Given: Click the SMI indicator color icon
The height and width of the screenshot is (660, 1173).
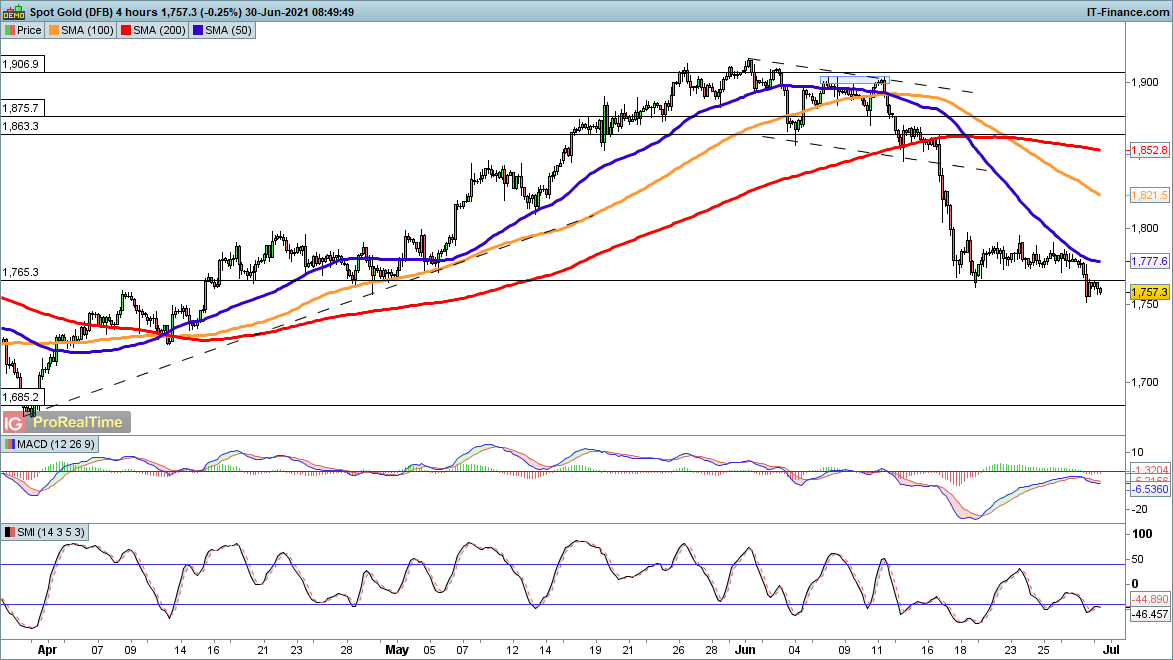Looking at the screenshot, I should pos(10,531).
